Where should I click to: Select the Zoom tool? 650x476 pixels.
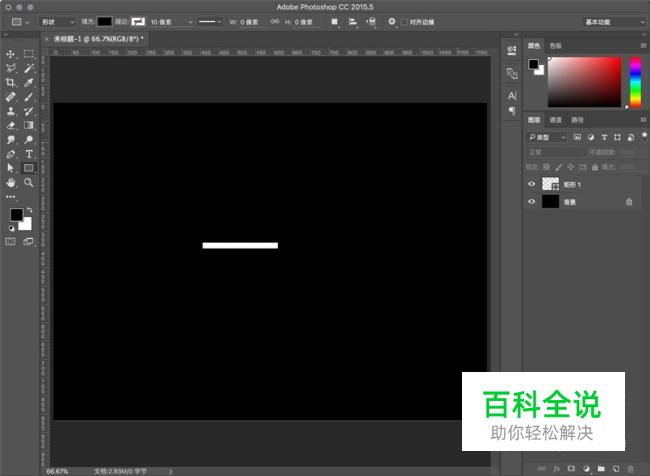pyautogui.click(x=29, y=182)
